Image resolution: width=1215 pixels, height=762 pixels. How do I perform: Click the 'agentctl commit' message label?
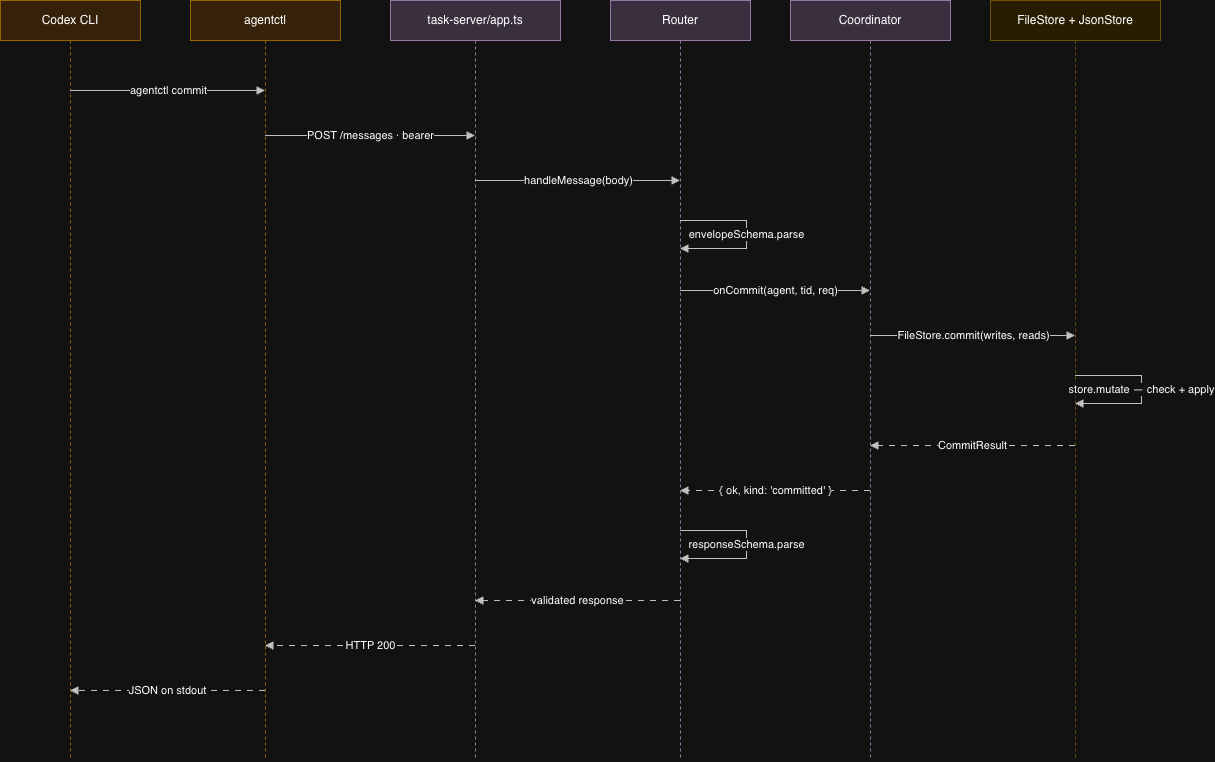[168, 90]
